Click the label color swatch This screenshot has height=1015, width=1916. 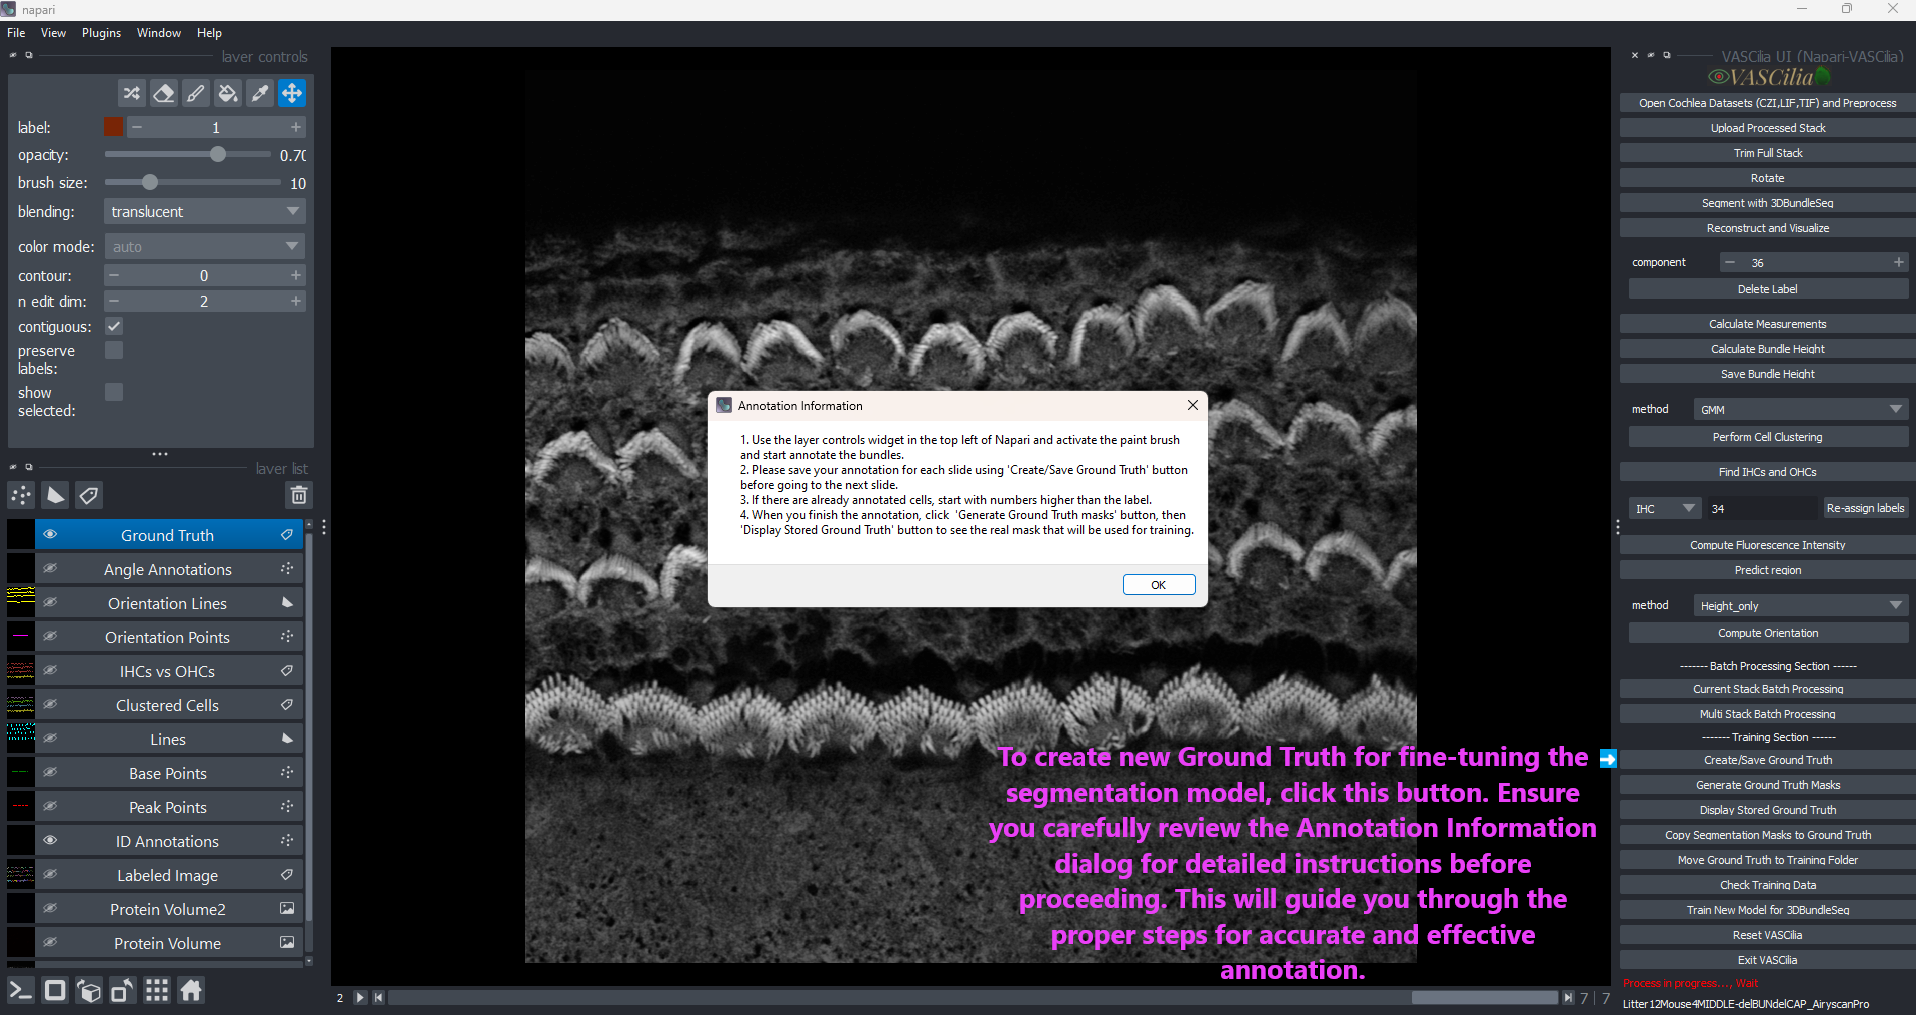114,127
